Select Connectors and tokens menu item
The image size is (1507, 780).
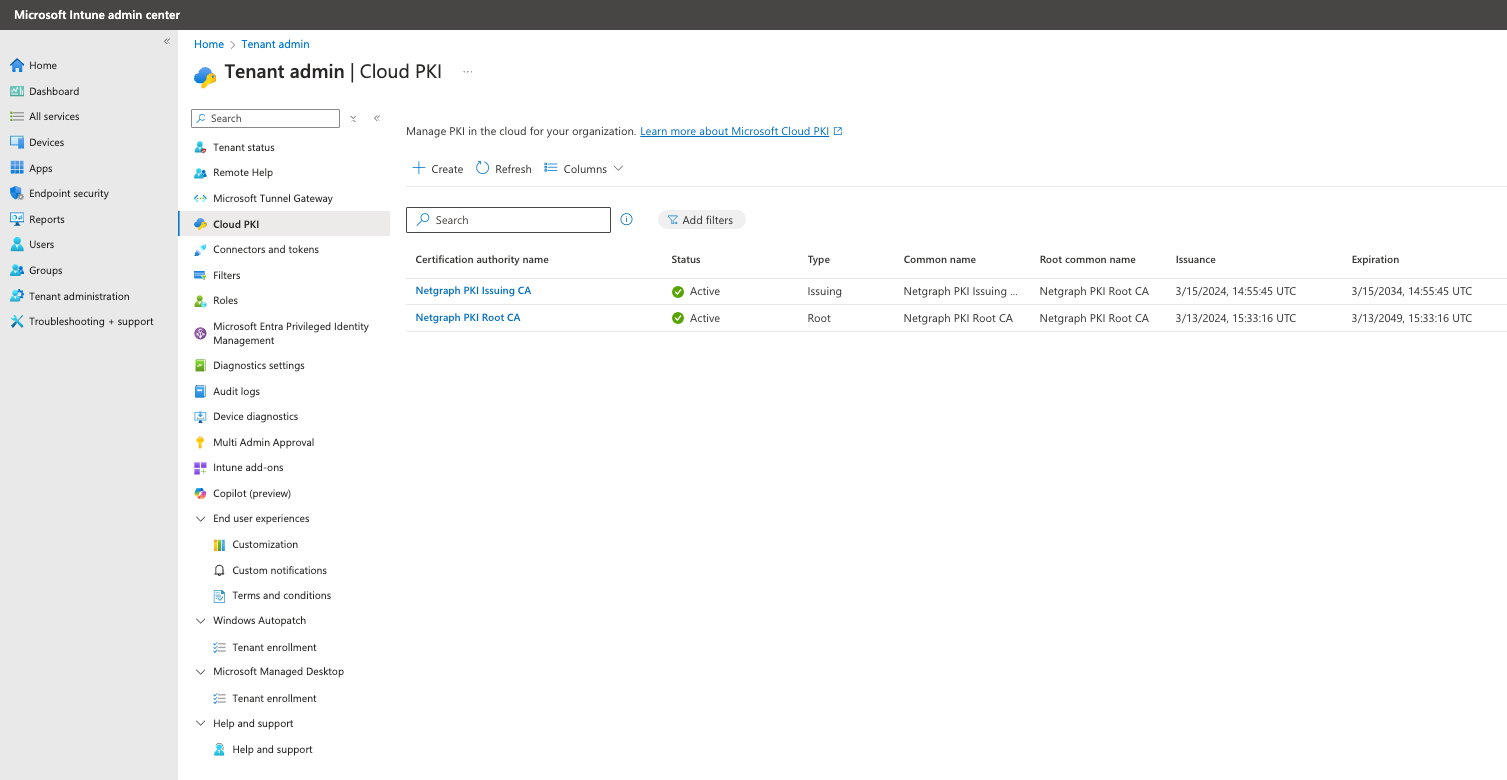265,250
